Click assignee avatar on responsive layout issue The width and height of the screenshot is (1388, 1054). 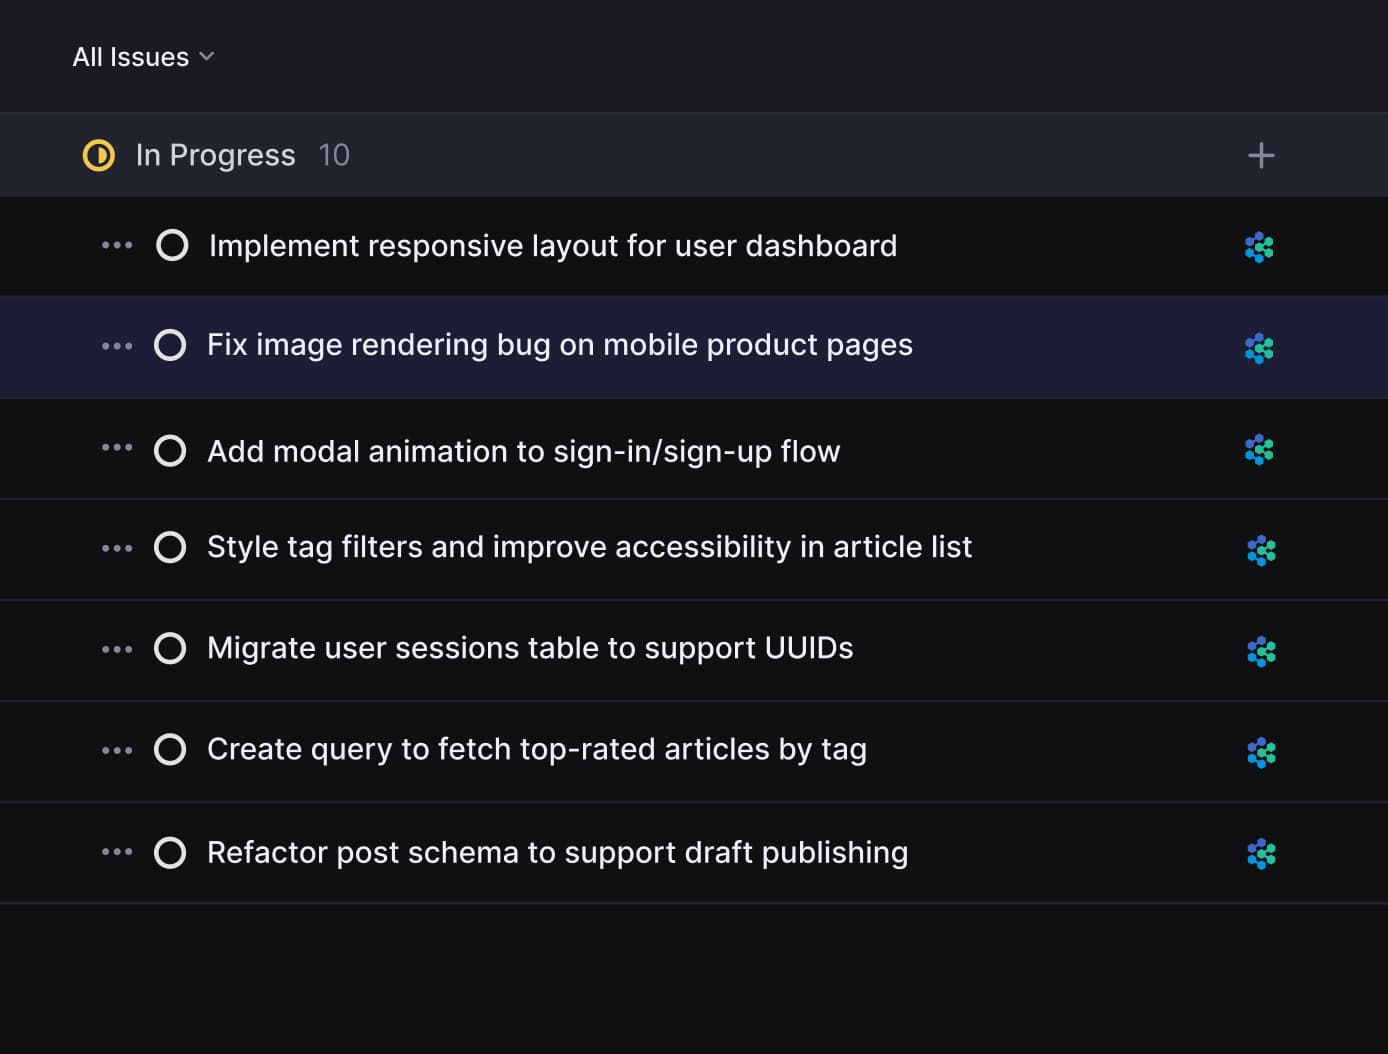click(x=1259, y=247)
